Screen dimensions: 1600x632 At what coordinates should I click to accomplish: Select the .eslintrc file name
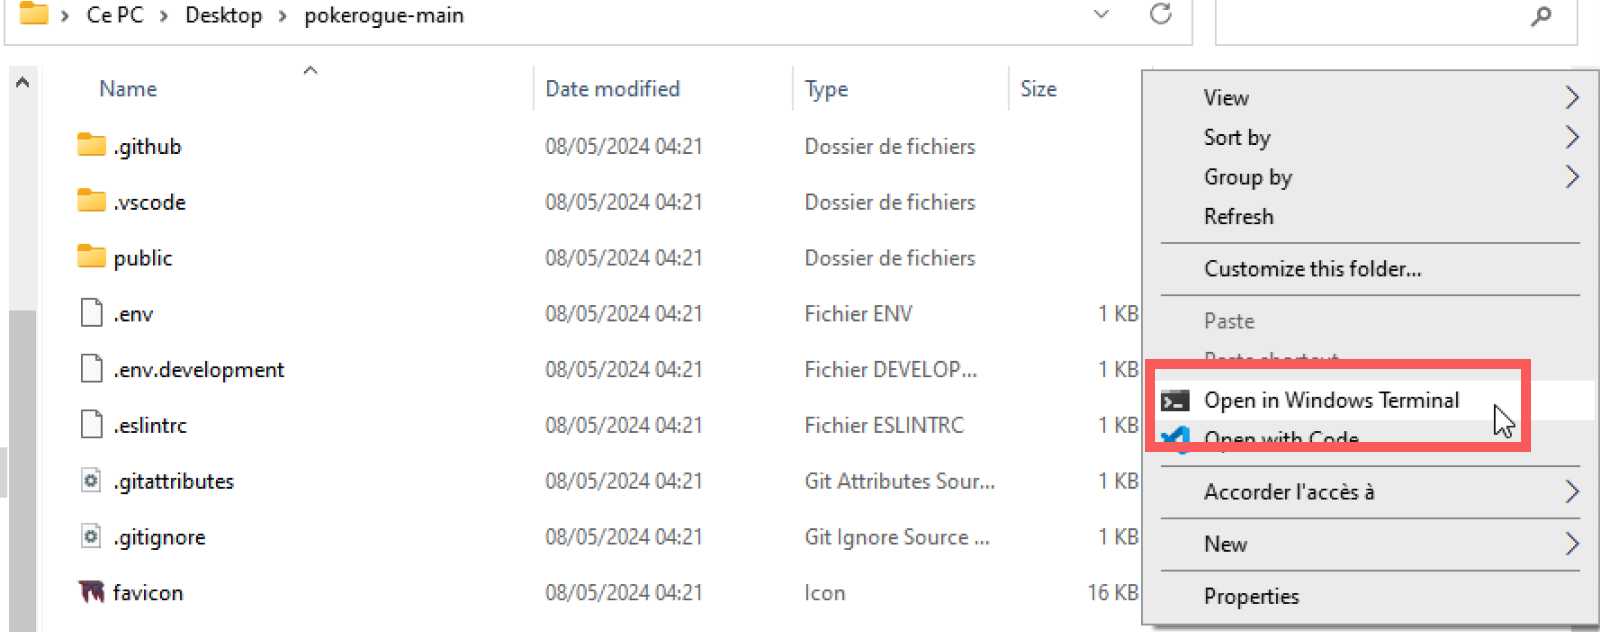click(x=150, y=425)
